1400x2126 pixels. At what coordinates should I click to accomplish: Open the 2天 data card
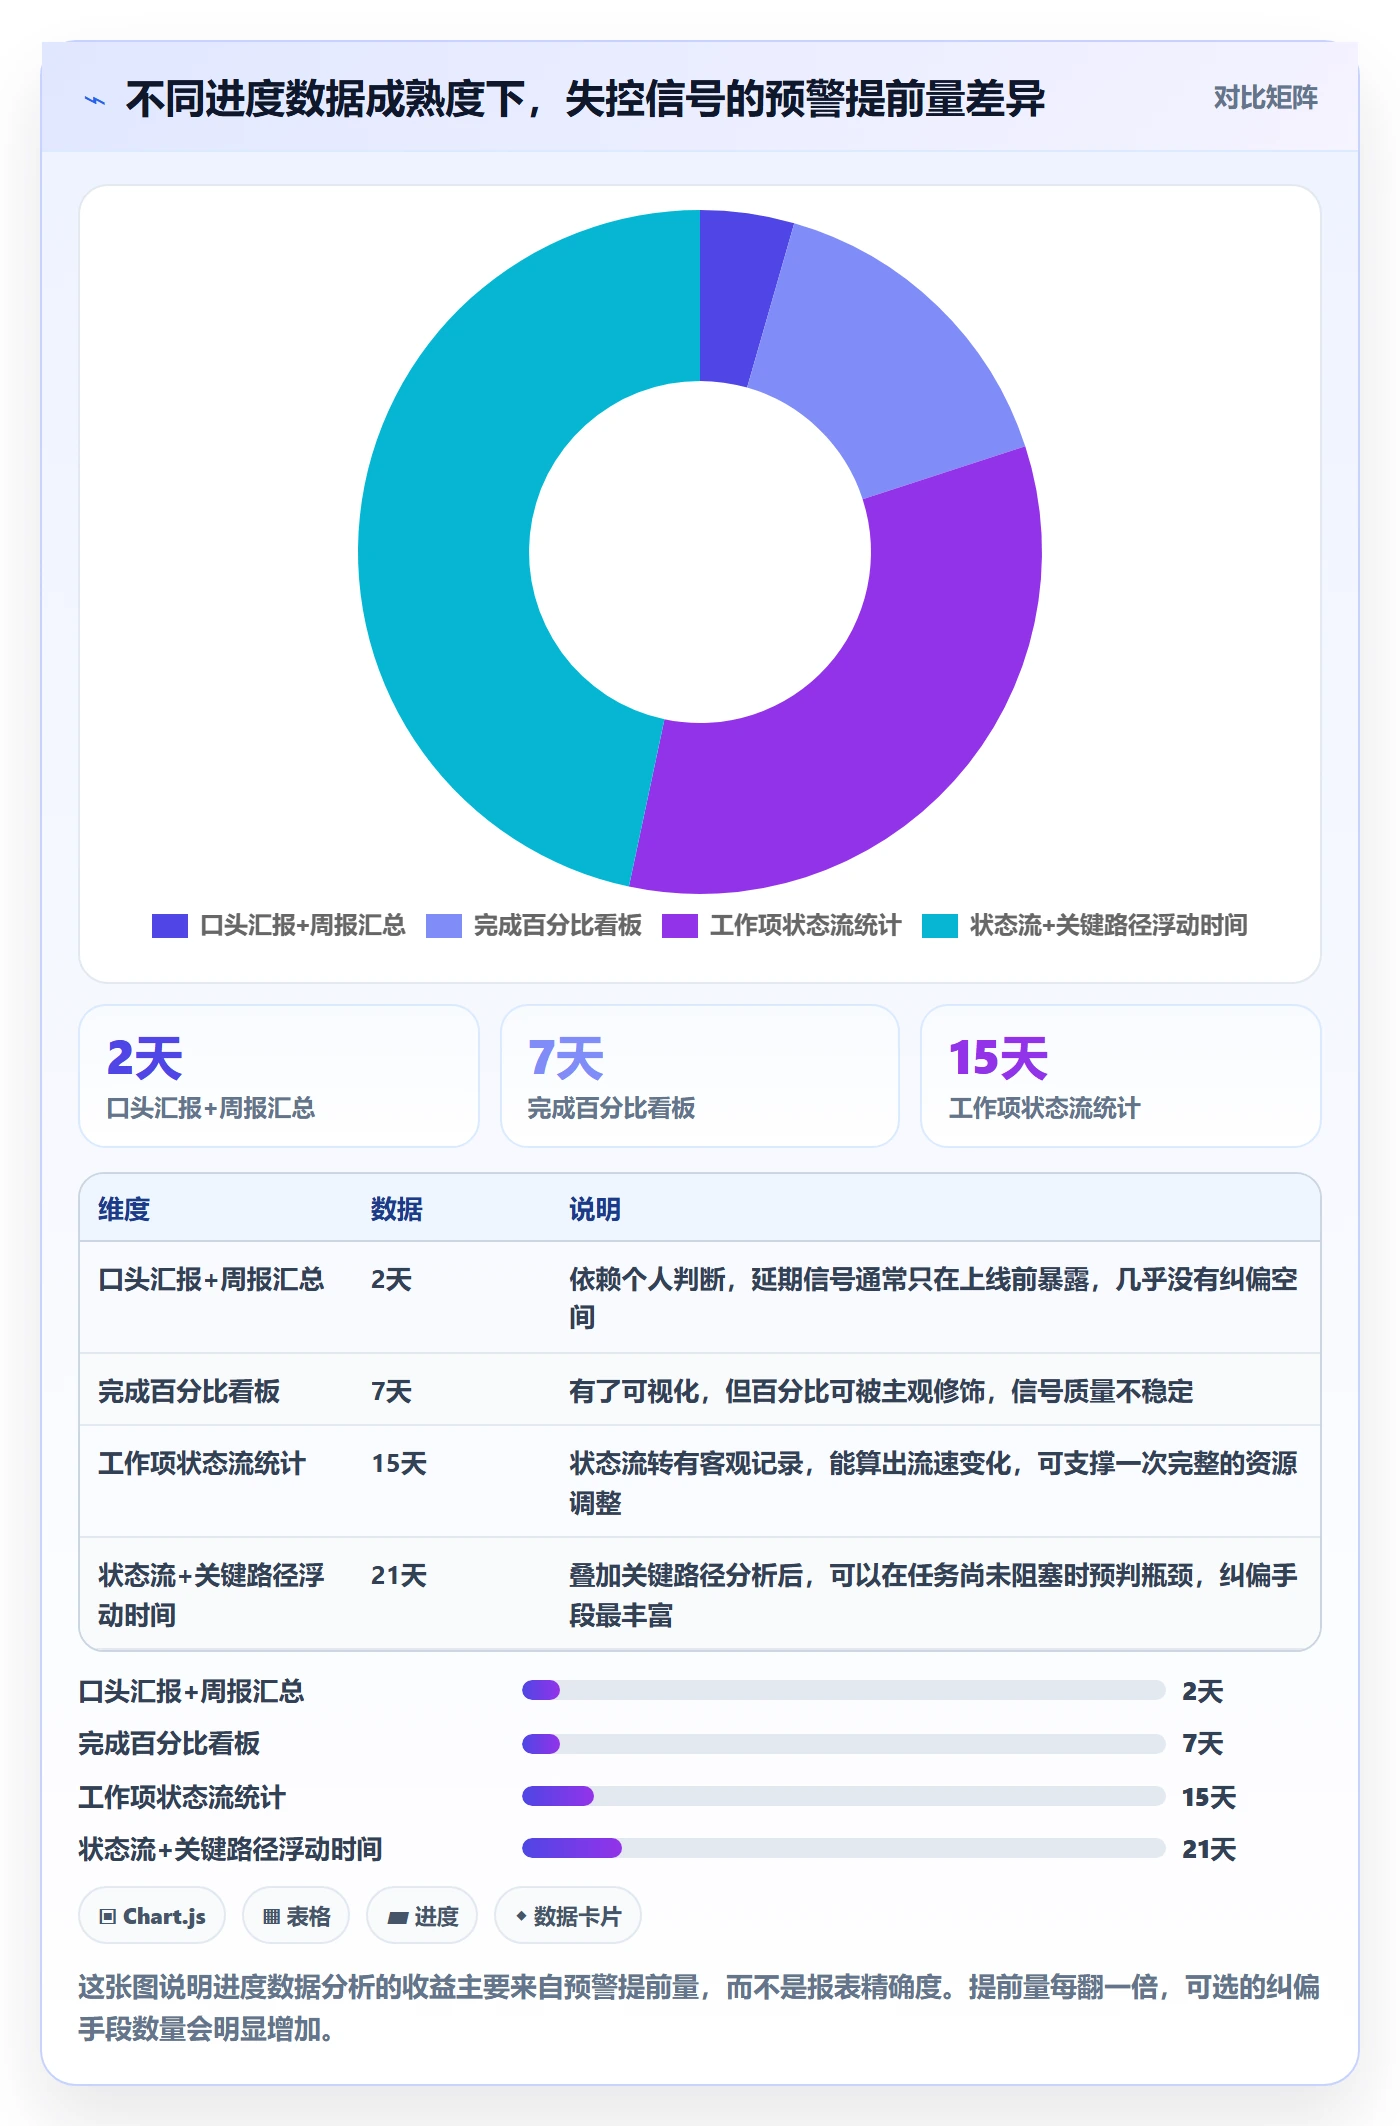click(279, 1076)
